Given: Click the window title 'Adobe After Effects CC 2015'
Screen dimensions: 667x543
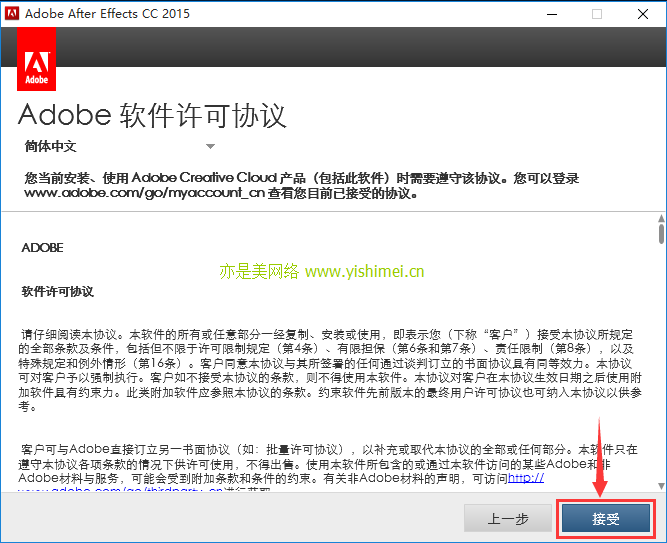Looking at the screenshot, I should click(x=107, y=14).
